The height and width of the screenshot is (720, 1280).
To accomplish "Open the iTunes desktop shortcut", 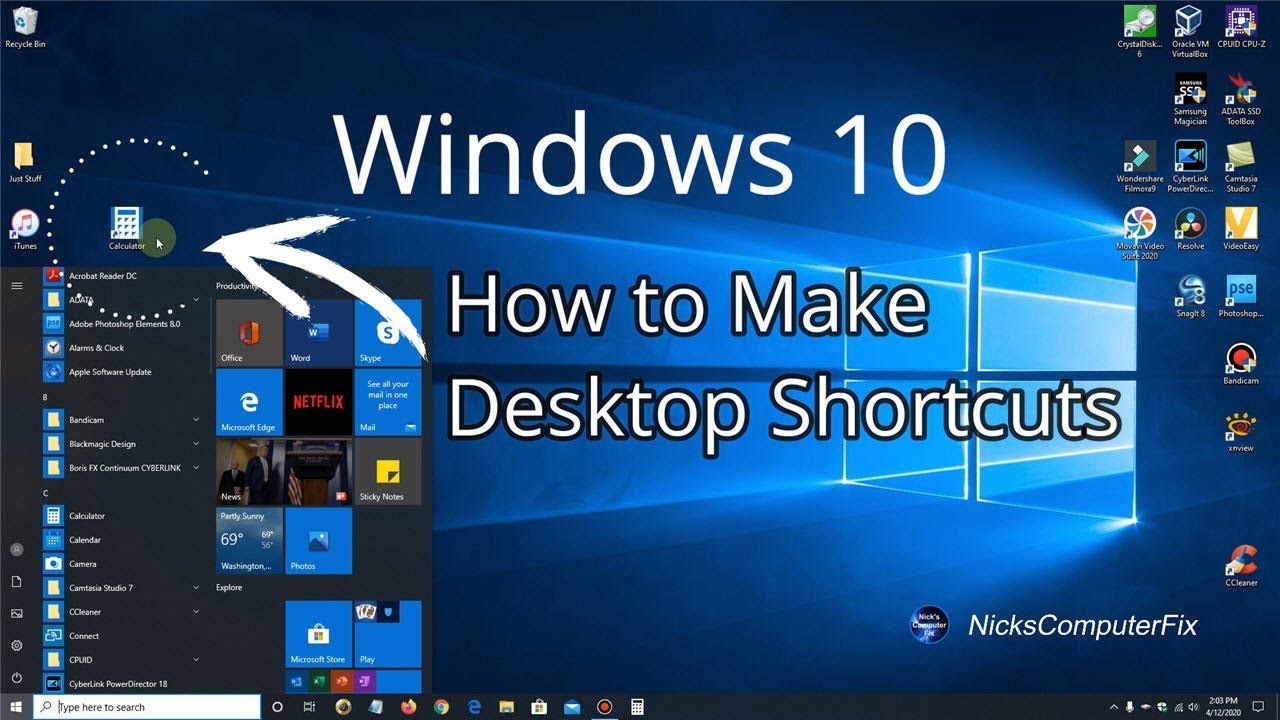I will pos(25,230).
